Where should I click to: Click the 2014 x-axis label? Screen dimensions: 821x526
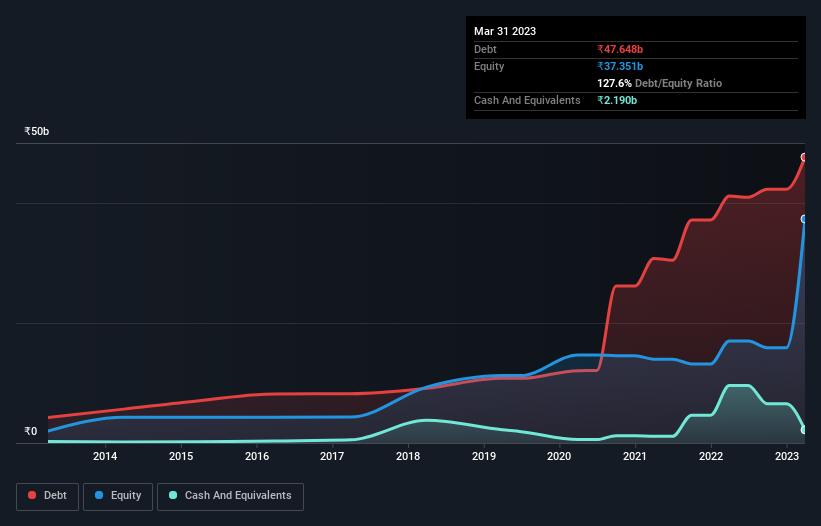pos(105,456)
